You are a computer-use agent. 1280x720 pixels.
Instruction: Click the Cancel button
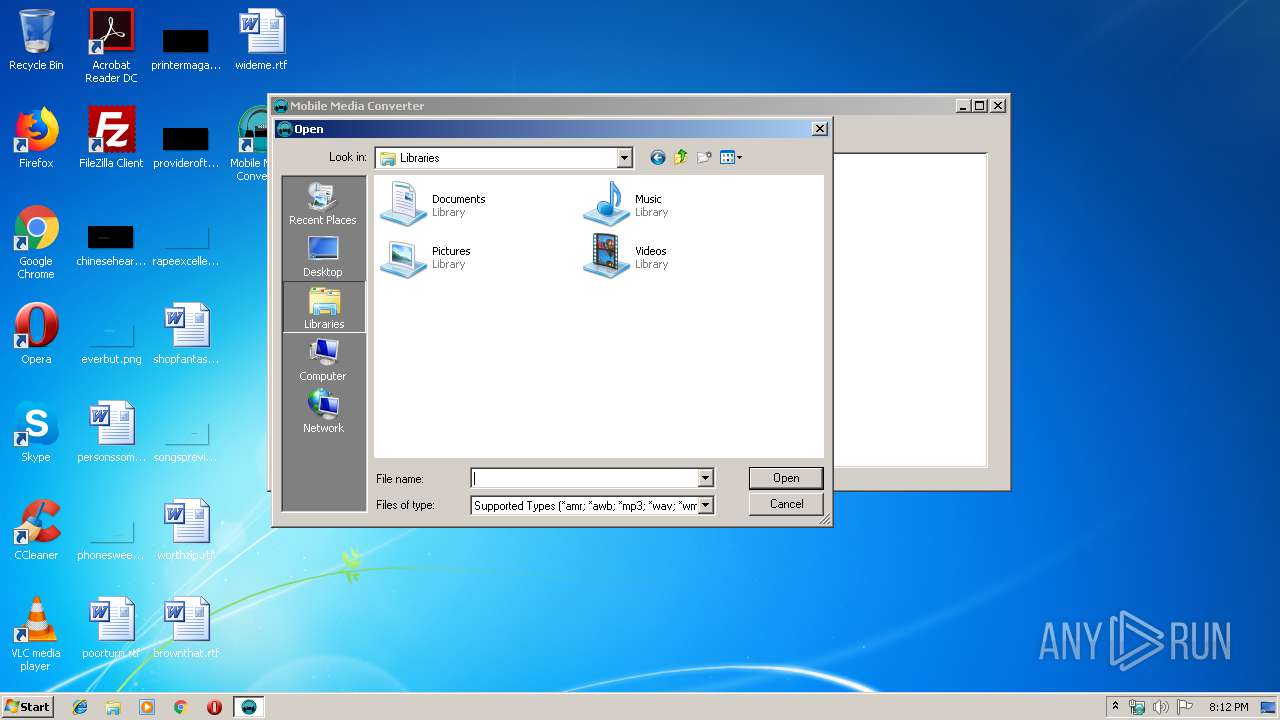tap(786, 504)
